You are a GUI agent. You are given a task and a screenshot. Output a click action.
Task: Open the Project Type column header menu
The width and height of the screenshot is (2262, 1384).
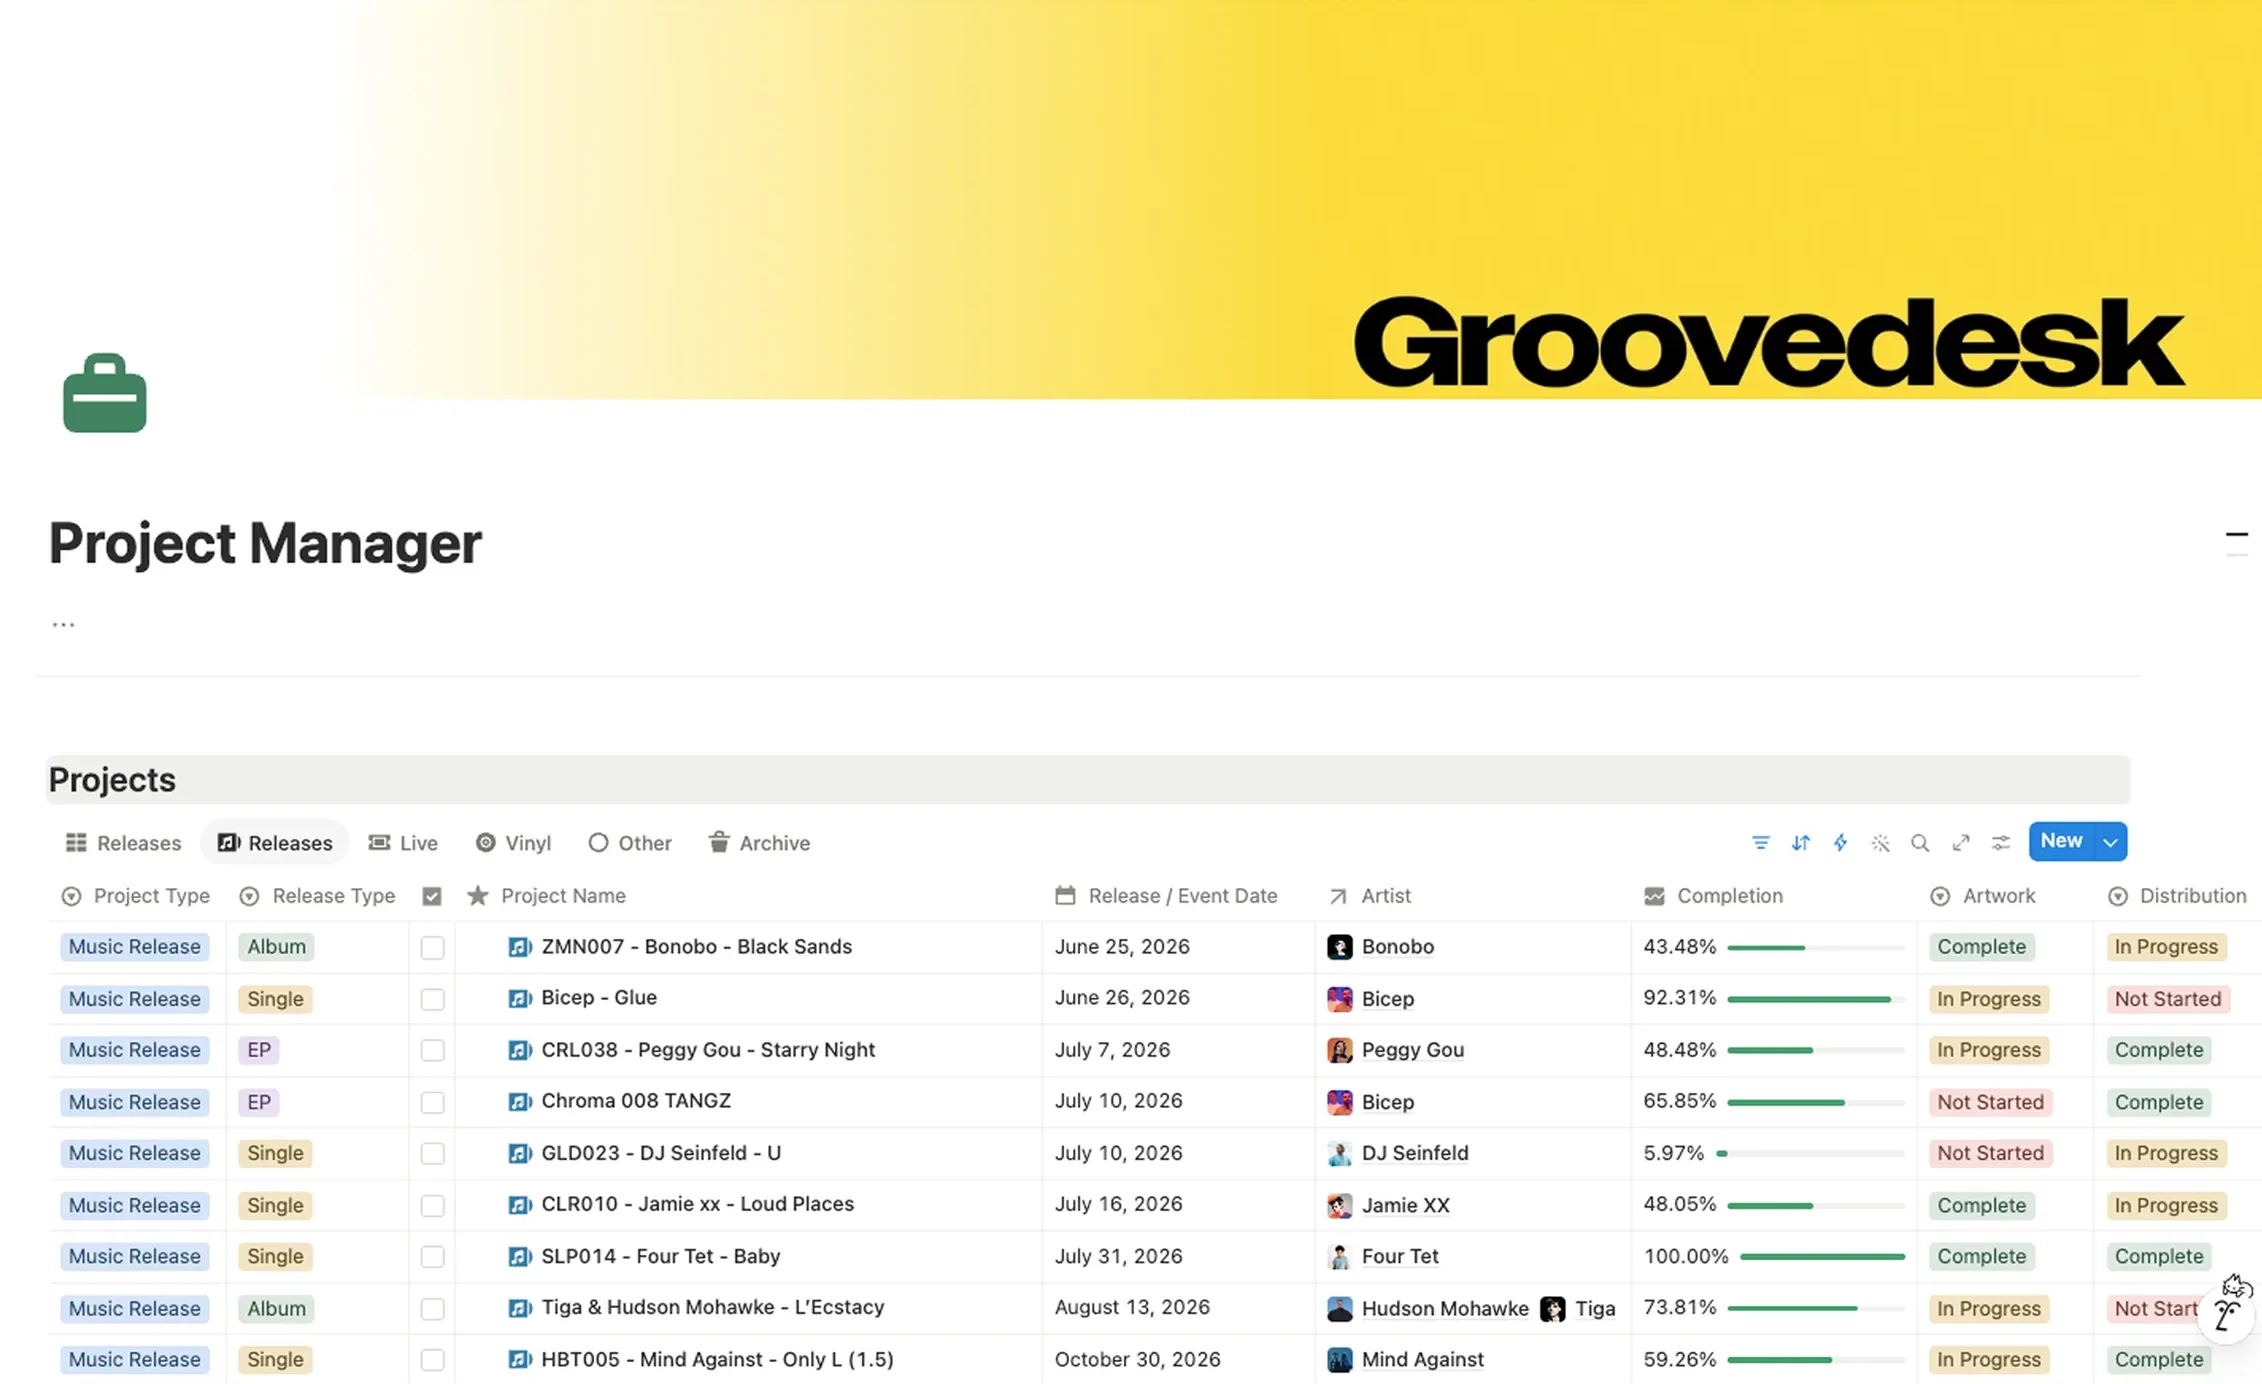136,896
